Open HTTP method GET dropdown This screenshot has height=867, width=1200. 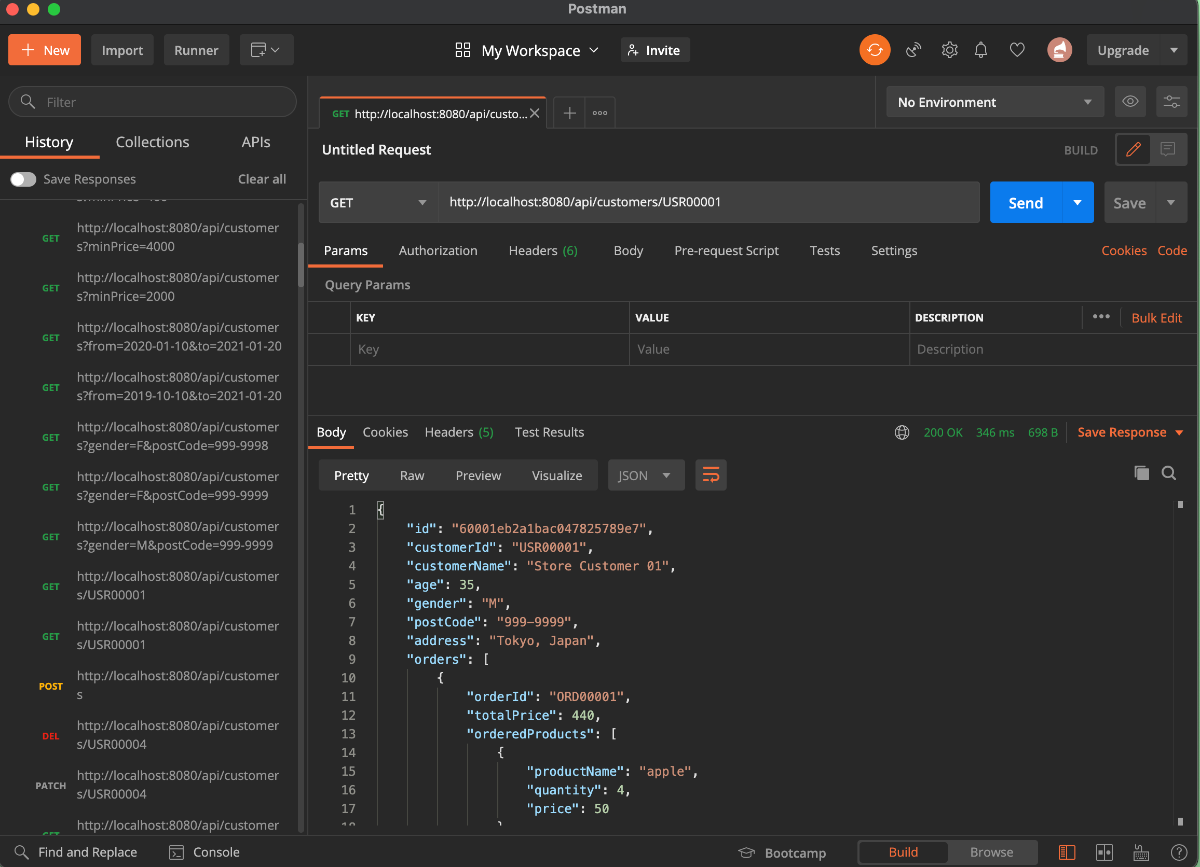(378, 202)
